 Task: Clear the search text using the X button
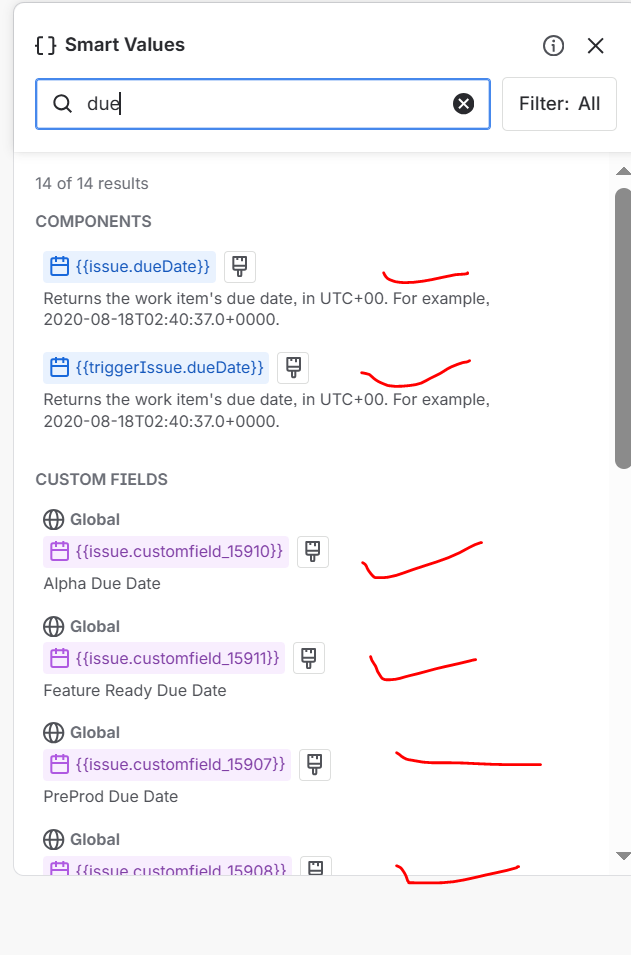click(463, 103)
